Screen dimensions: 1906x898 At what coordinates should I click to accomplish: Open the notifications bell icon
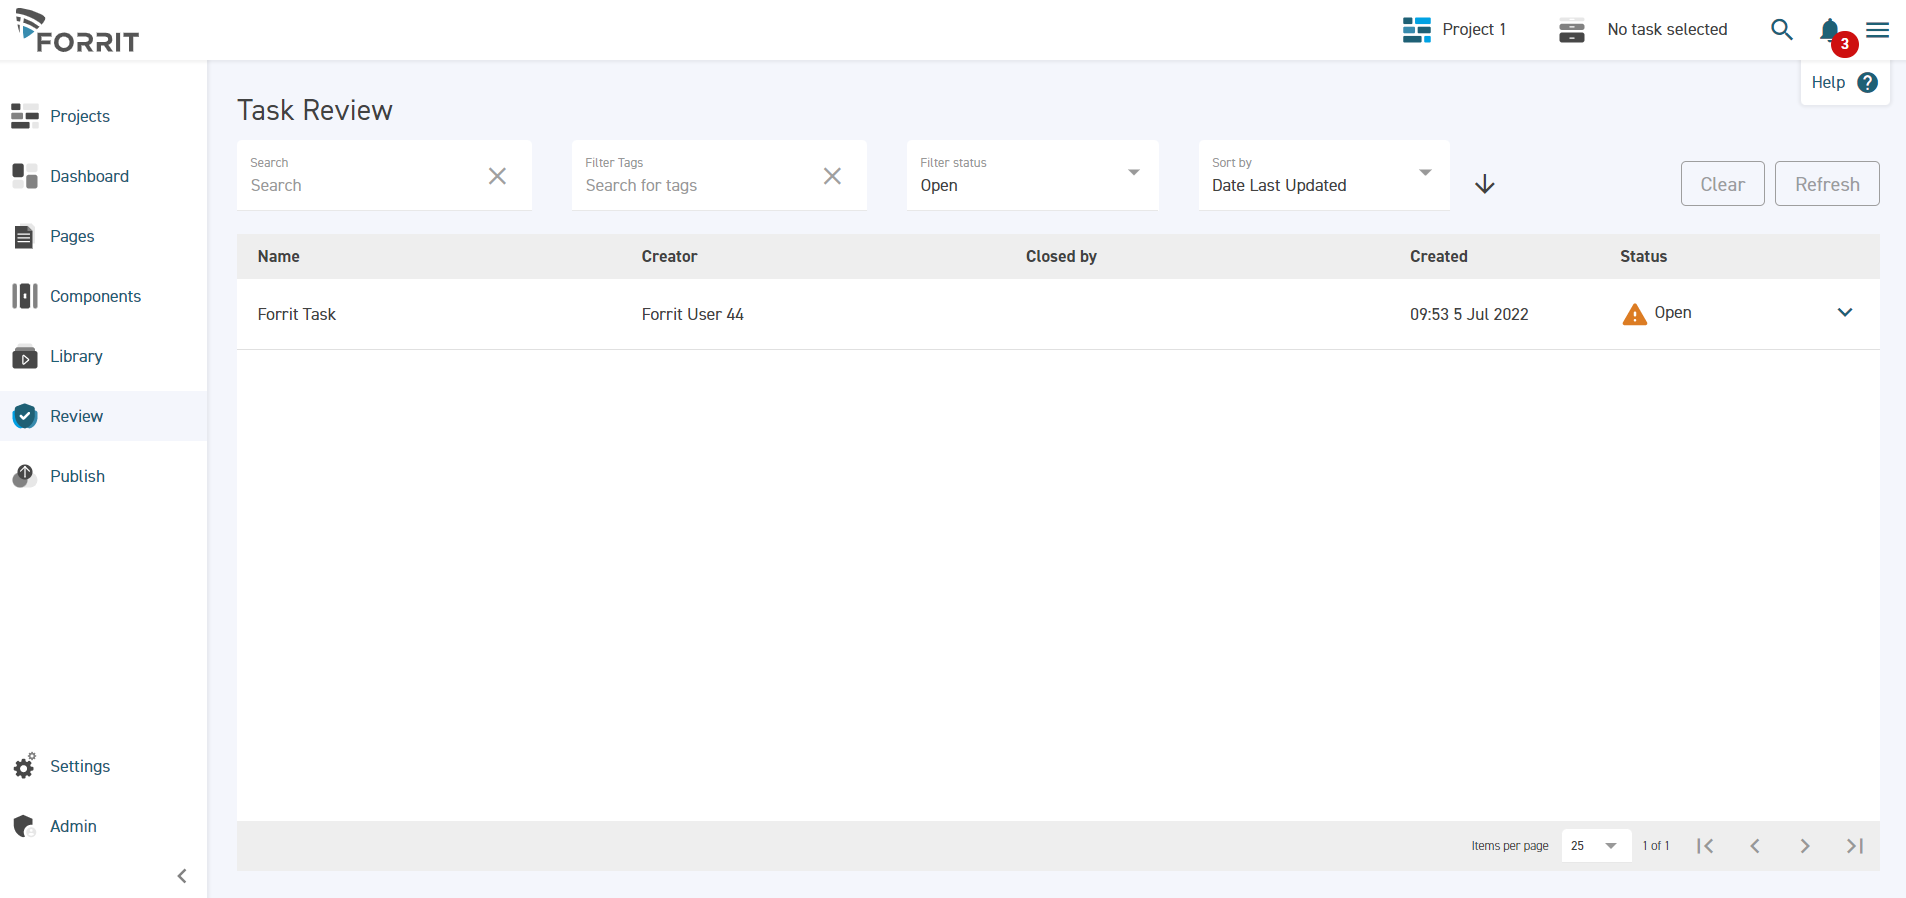(1830, 30)
